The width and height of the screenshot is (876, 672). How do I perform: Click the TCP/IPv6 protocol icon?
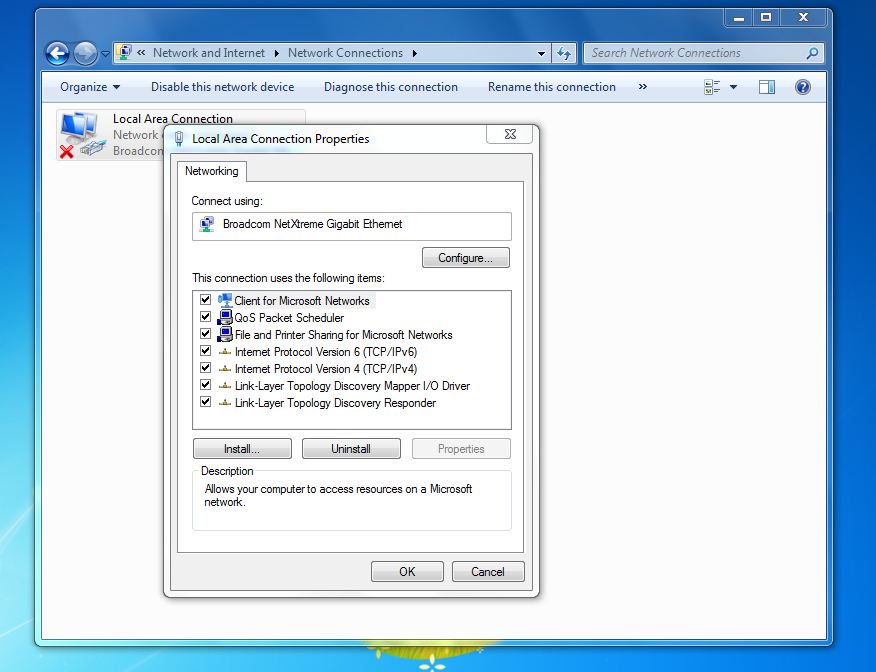coord(225,352)
